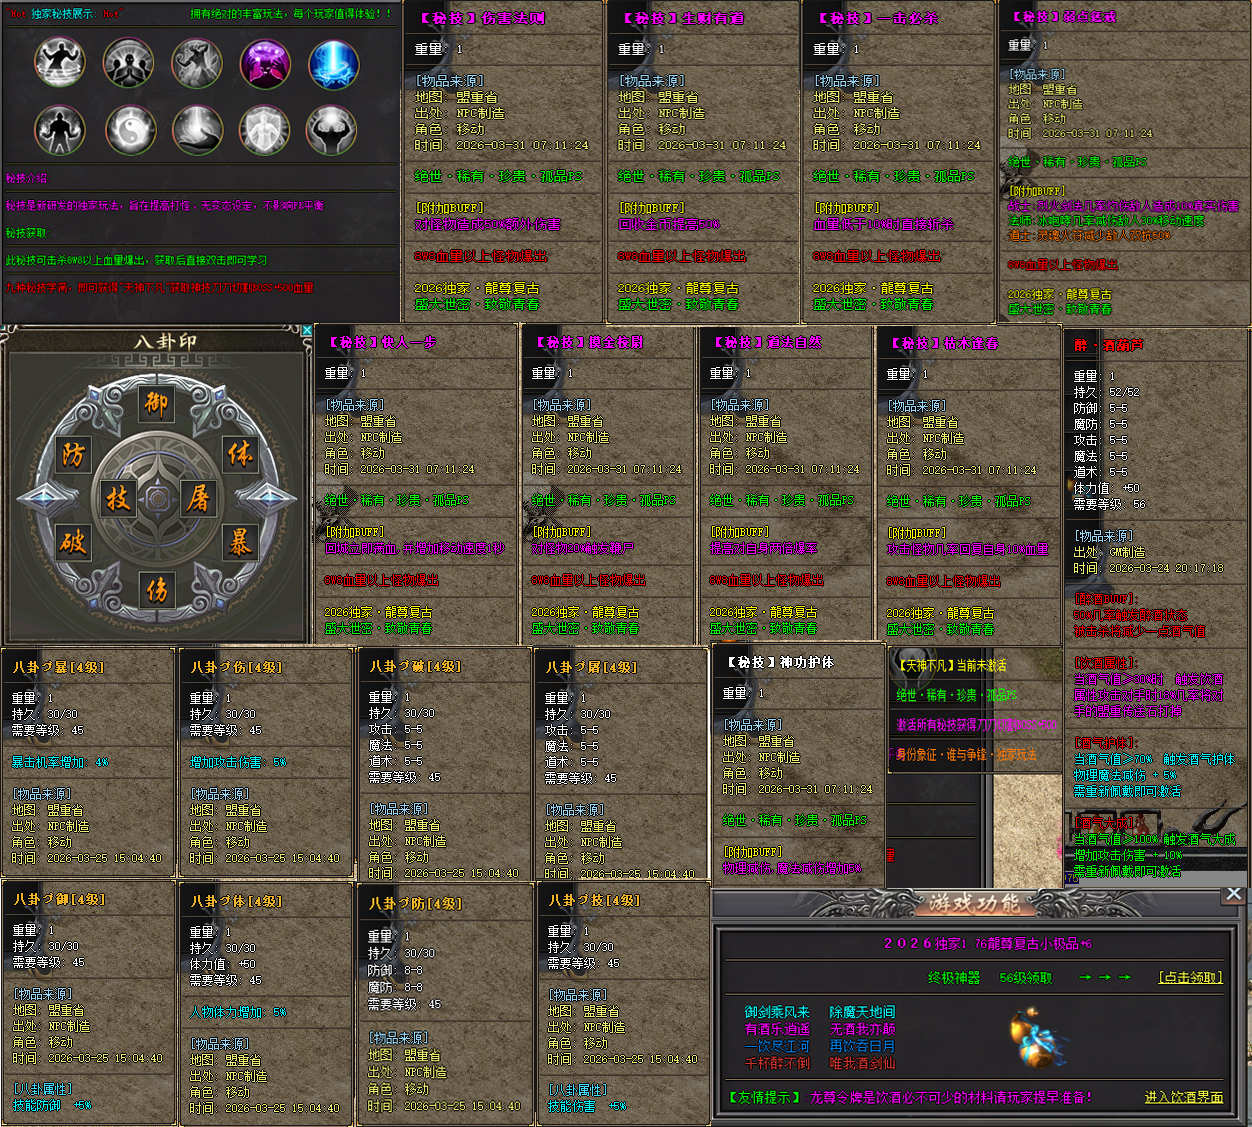Select the glowing hand skill icon

pos(197,130)
